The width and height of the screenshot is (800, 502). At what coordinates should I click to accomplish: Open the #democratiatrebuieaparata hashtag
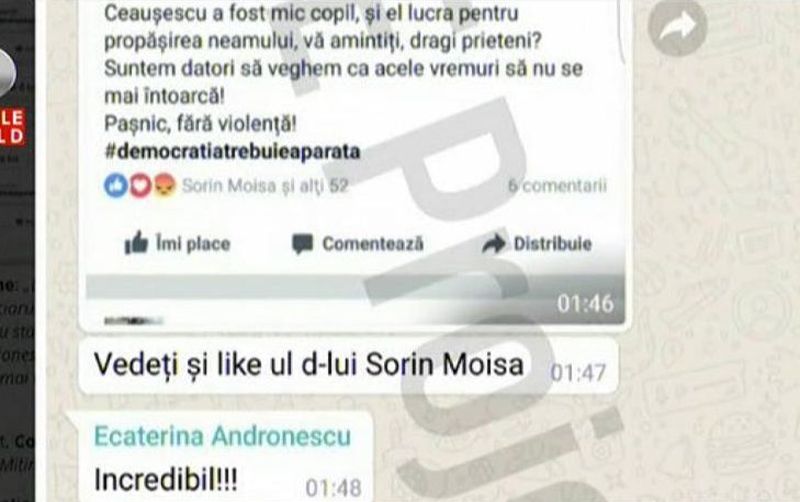(x=232, y=152)
